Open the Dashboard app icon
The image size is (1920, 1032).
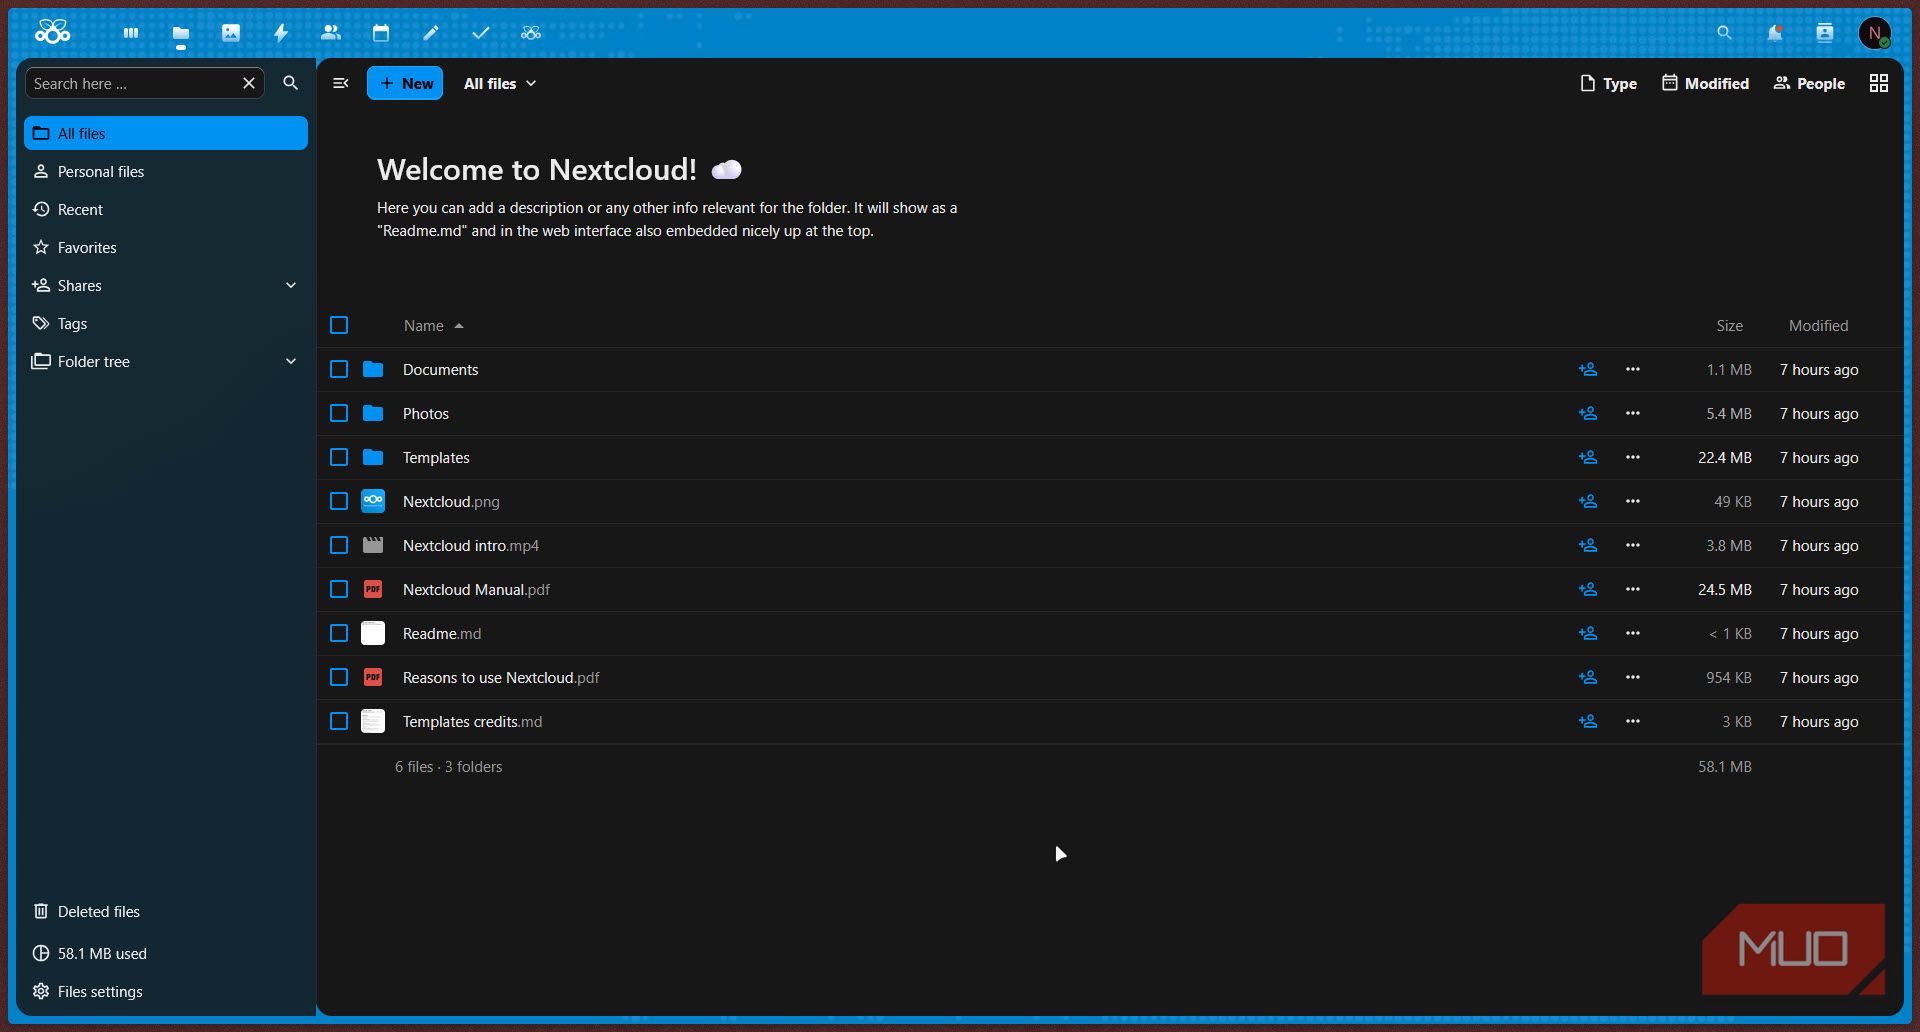click(x=131, y=33)
